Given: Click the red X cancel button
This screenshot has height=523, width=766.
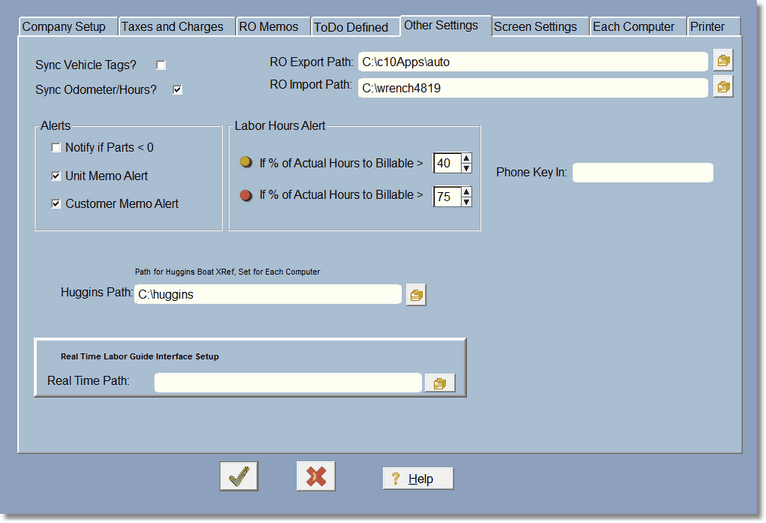Looking at the screenshot, I should click(x=316, y=477).
